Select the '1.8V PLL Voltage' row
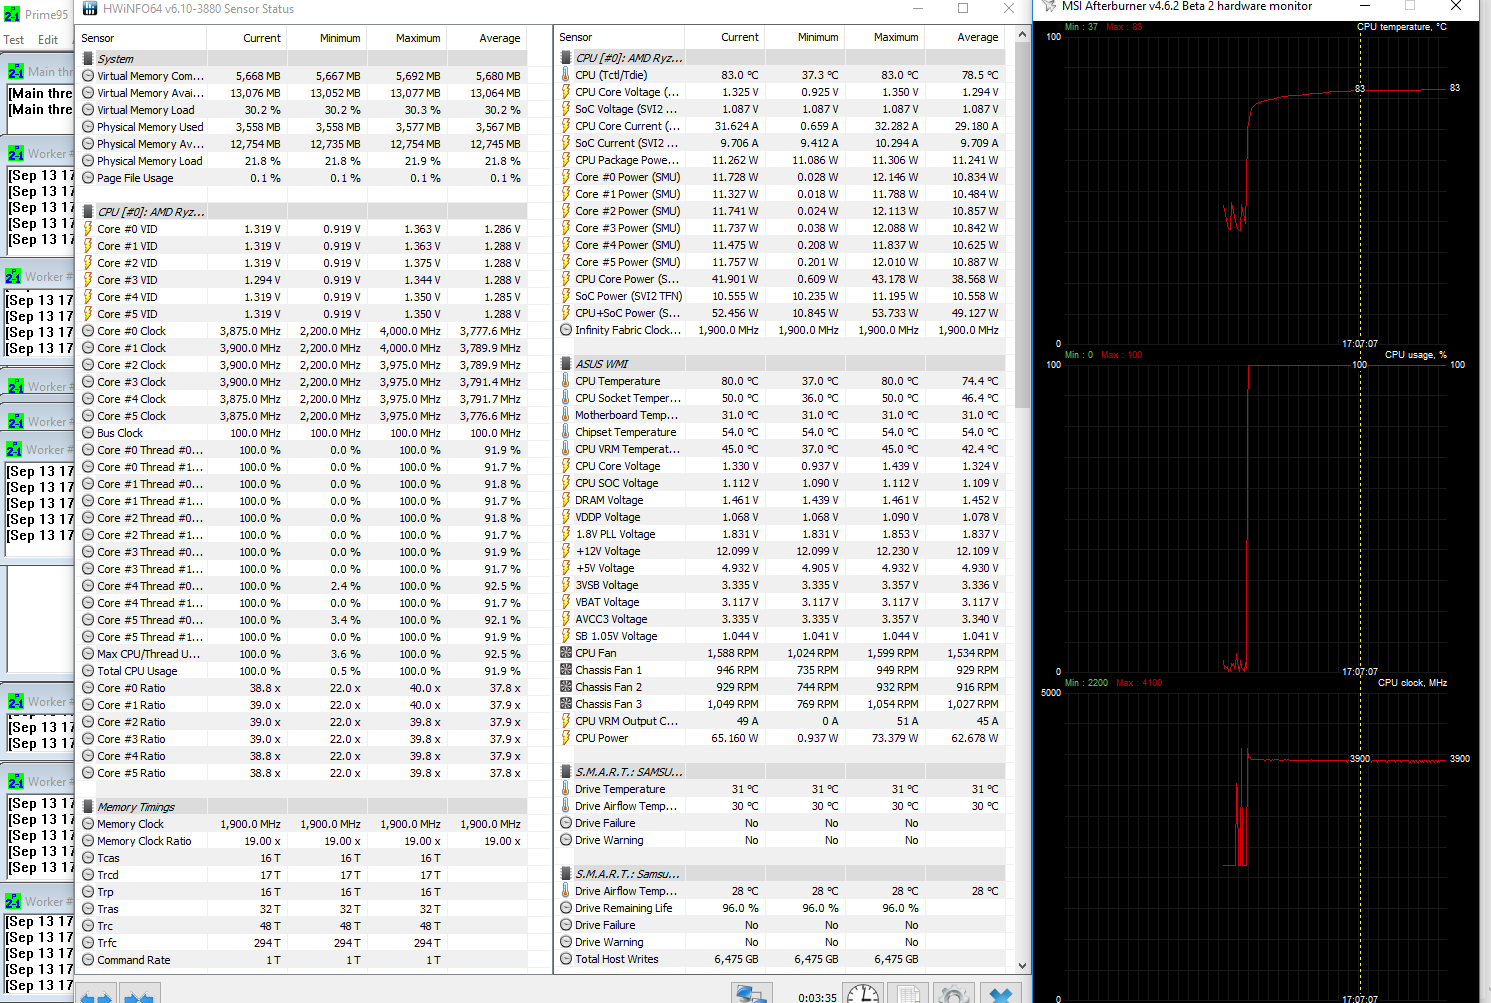This screenshot has height=1003, width=1491. (781, 534)
